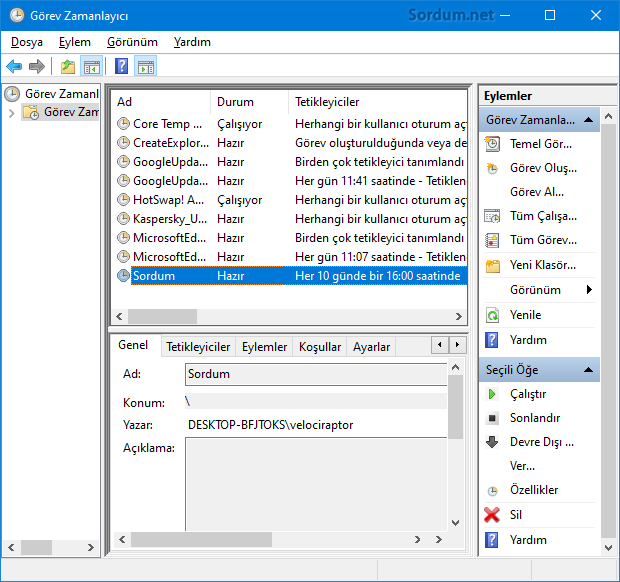Click the green Çalıştır play icon
The height and width of the screenshot is (582, 620).
(x=492, y=394)
